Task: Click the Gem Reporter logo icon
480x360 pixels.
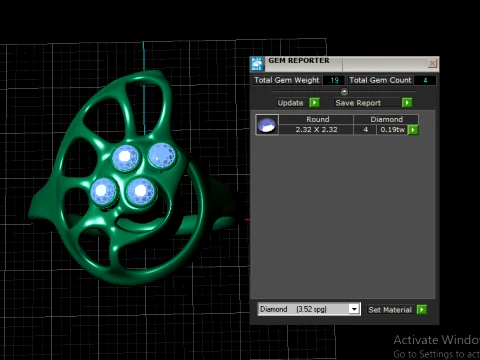Action: point(257,64)
